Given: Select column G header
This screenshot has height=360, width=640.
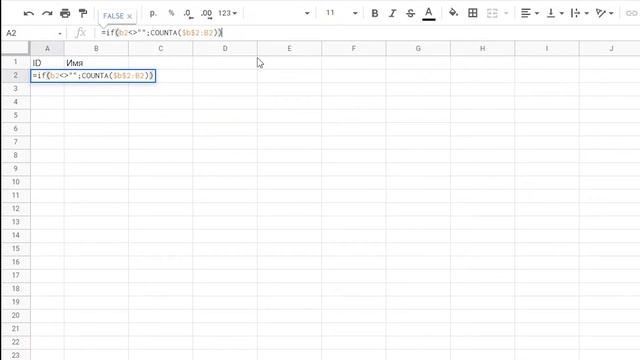Looking at the screenshot, I should (x=418, y=49).
